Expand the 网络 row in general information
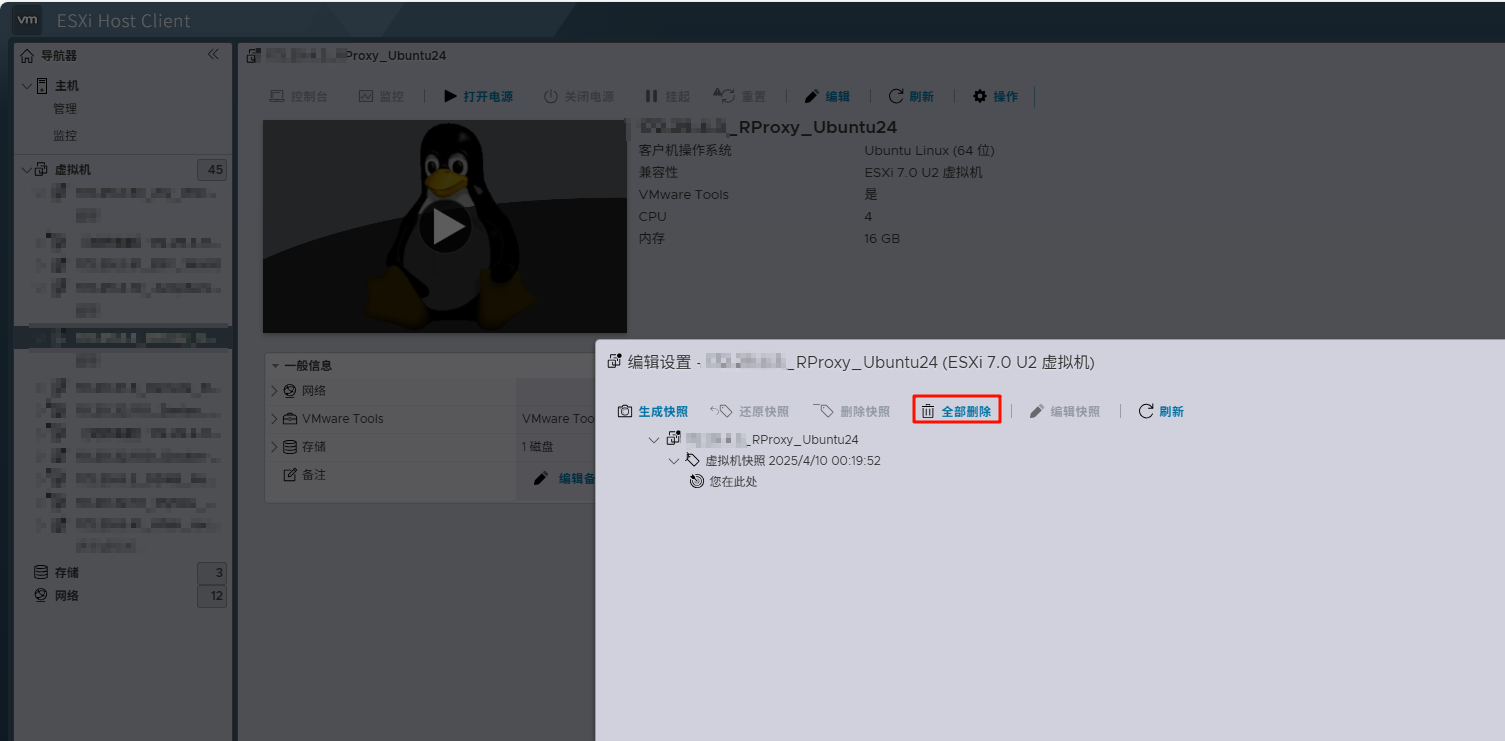This screenshot has width=1505, height=741. 276,391
